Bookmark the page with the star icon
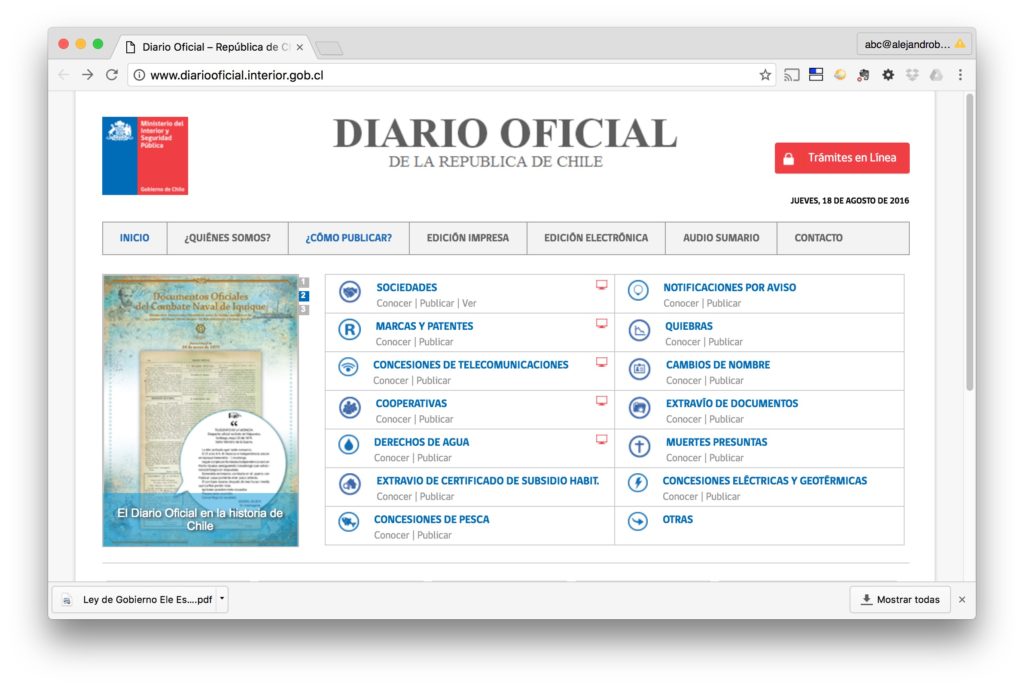 pos(765,75)
